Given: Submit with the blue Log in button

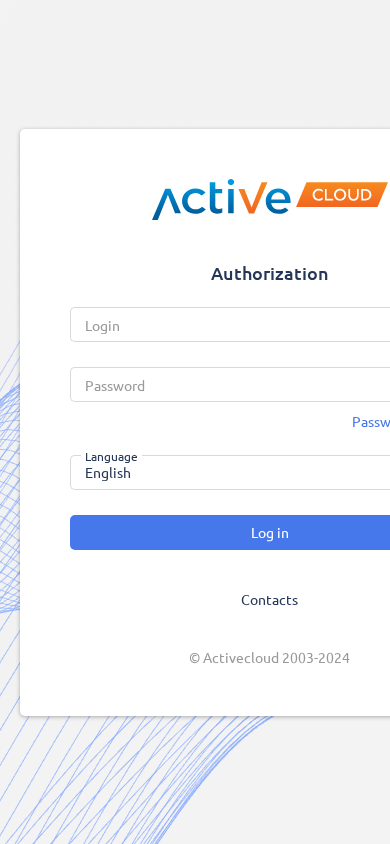Looking at the screenshot, I should click(x=230, y=532).
